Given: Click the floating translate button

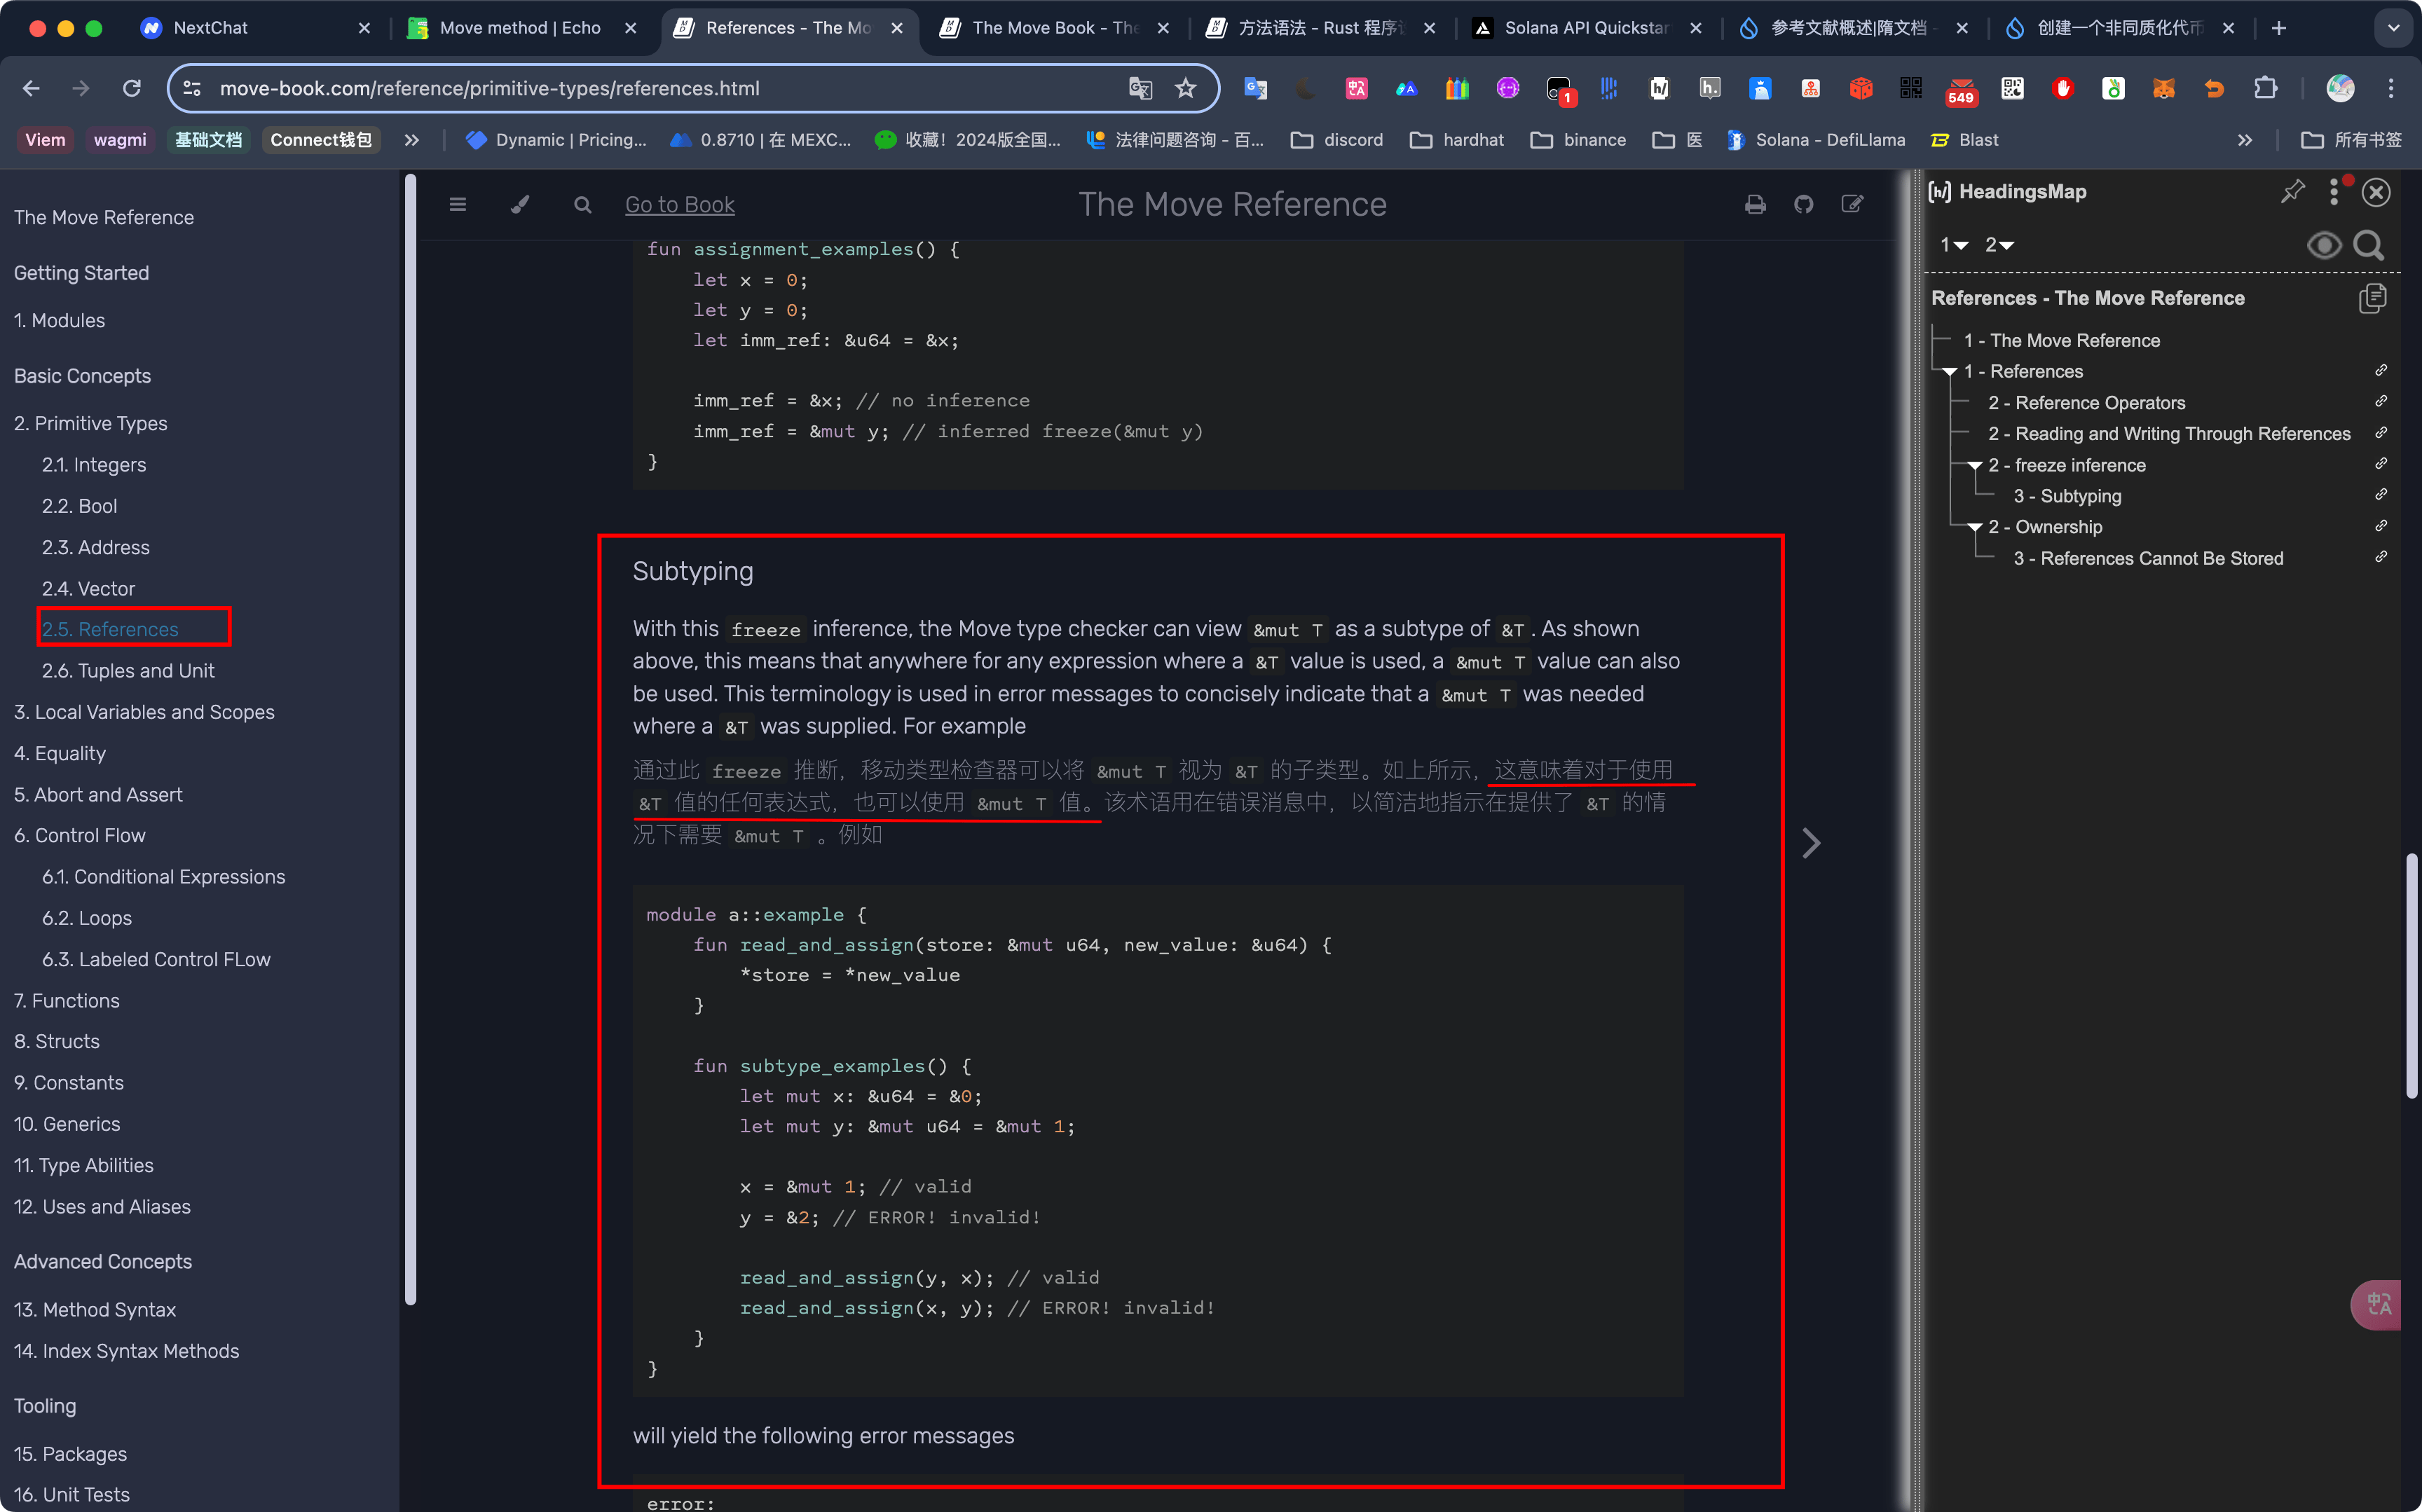Looking at the screenshot, I should [2377, 1304].
